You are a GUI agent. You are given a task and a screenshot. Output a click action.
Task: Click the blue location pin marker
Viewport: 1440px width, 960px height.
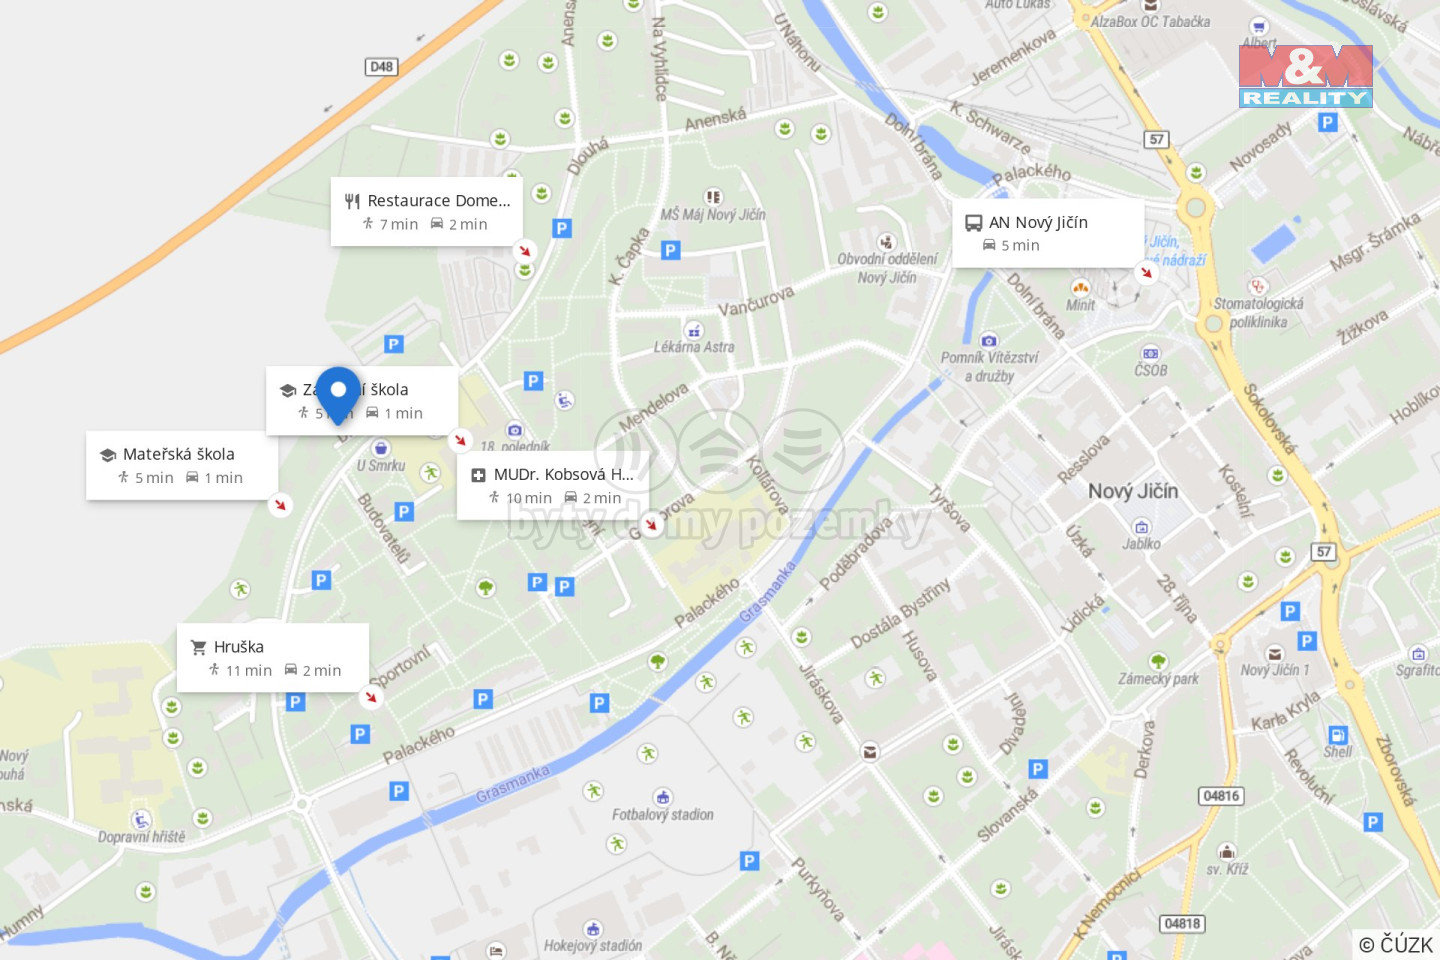tap(338, 394)
